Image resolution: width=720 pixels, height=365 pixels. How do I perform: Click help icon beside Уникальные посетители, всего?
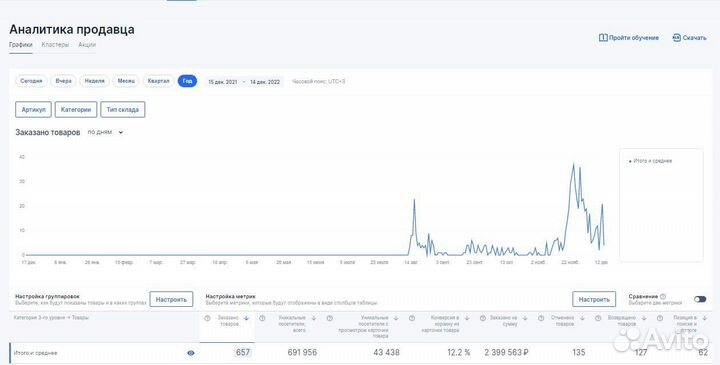pos(262,318)
